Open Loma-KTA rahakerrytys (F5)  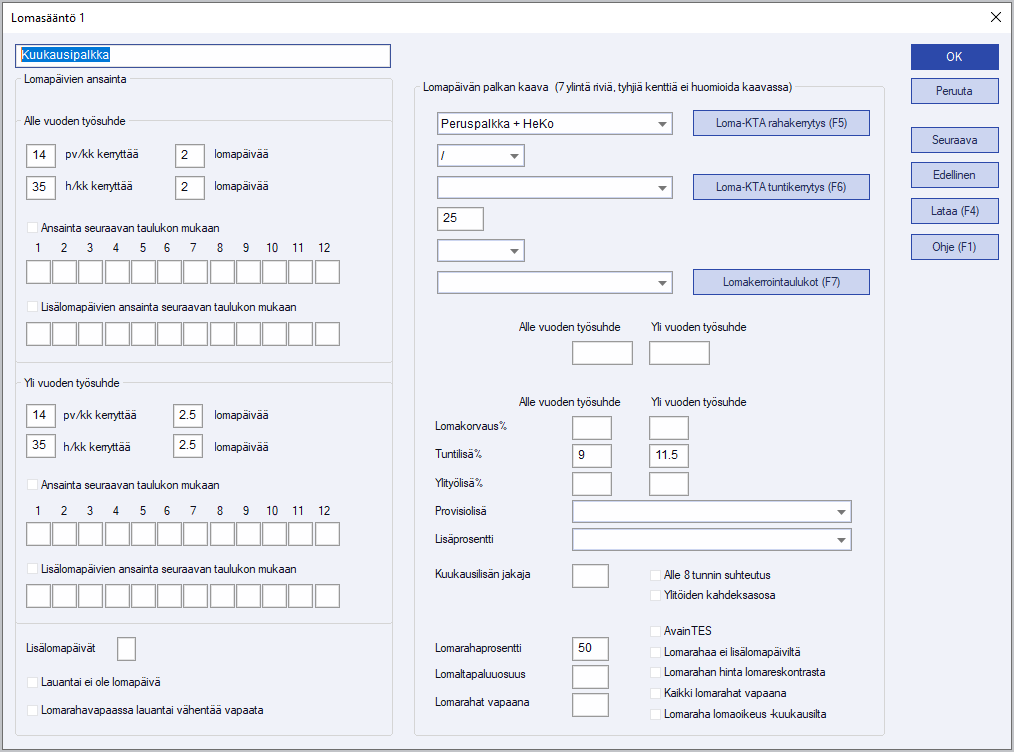point(781,123)
